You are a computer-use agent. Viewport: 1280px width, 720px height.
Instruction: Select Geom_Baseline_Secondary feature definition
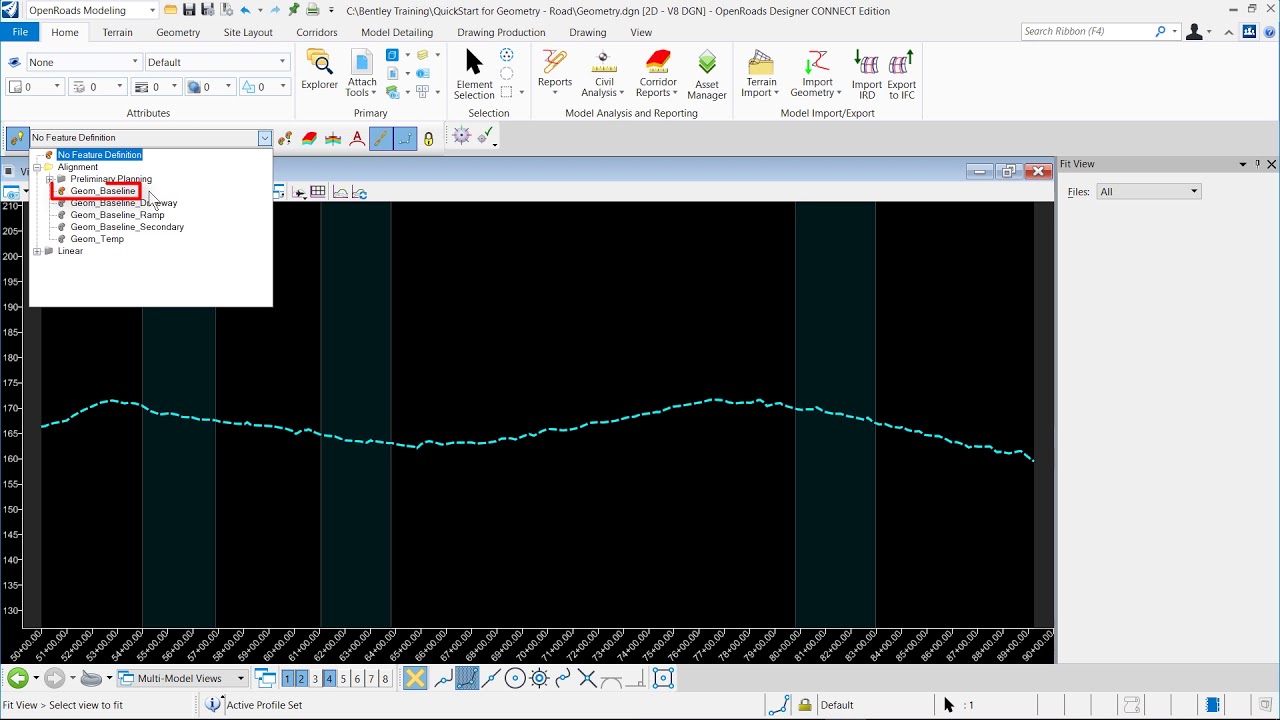pos(127,227)
